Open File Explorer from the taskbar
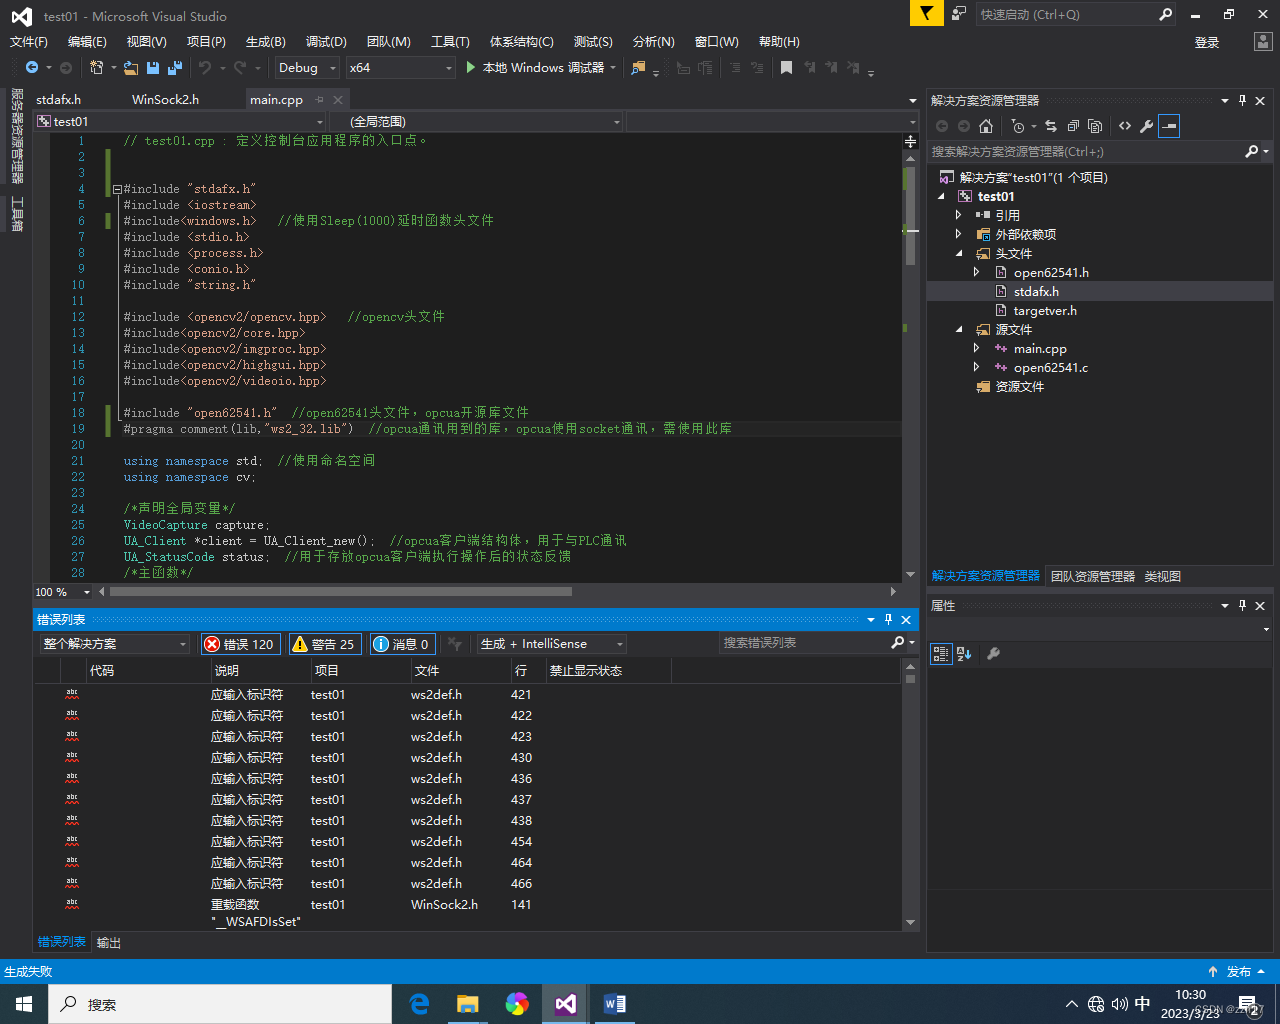Image resolution: width=1280 pixels, height=1024 pixels. [x=468, y=1004]
